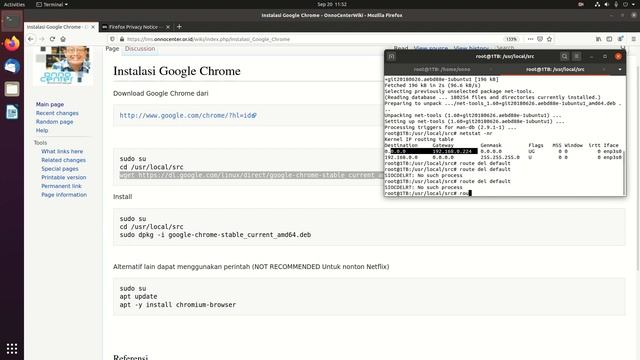Viewport: 640px width, 360px height.
Task: Open Firefox account icon
Action: click(620, 39)
